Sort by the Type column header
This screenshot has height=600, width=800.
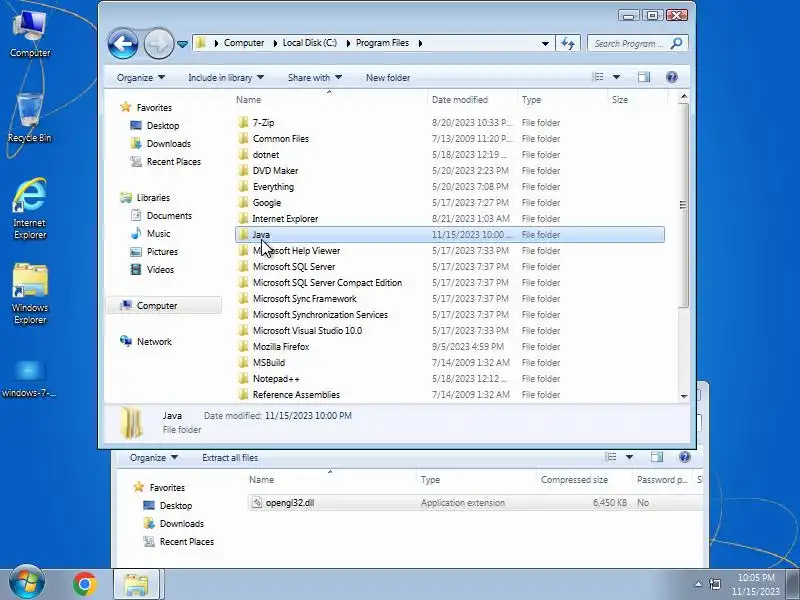coord(531,99)
